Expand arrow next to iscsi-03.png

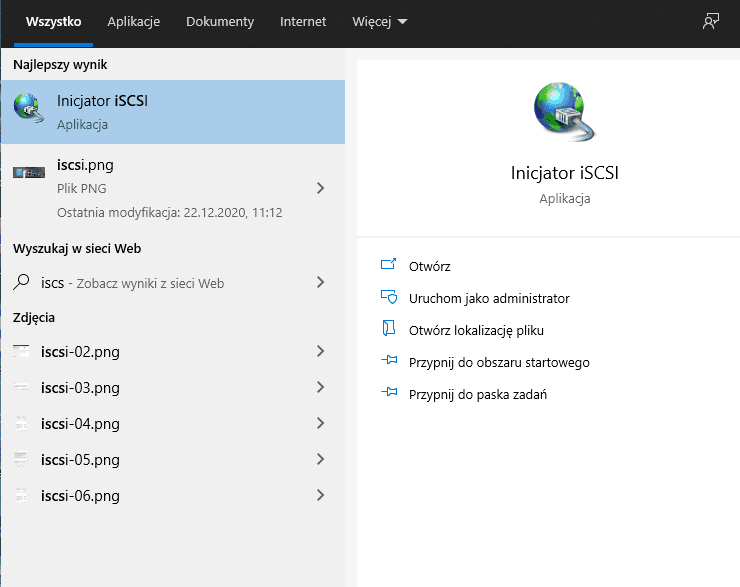(320, 387)
